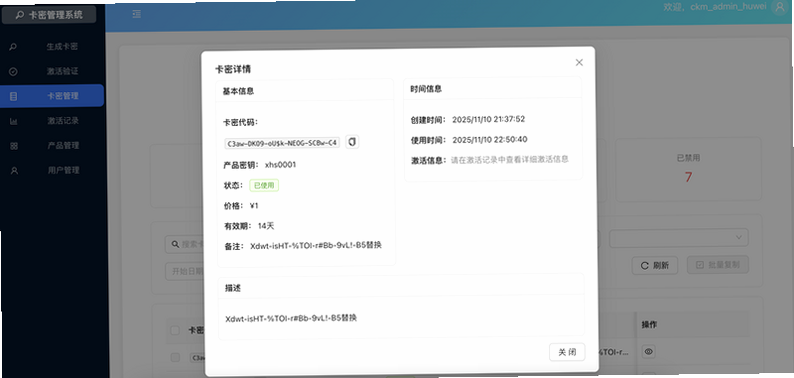Click the 产品管理 grid icon
The width and height of the screenshot is (794, 378).
tap(14, 145)
